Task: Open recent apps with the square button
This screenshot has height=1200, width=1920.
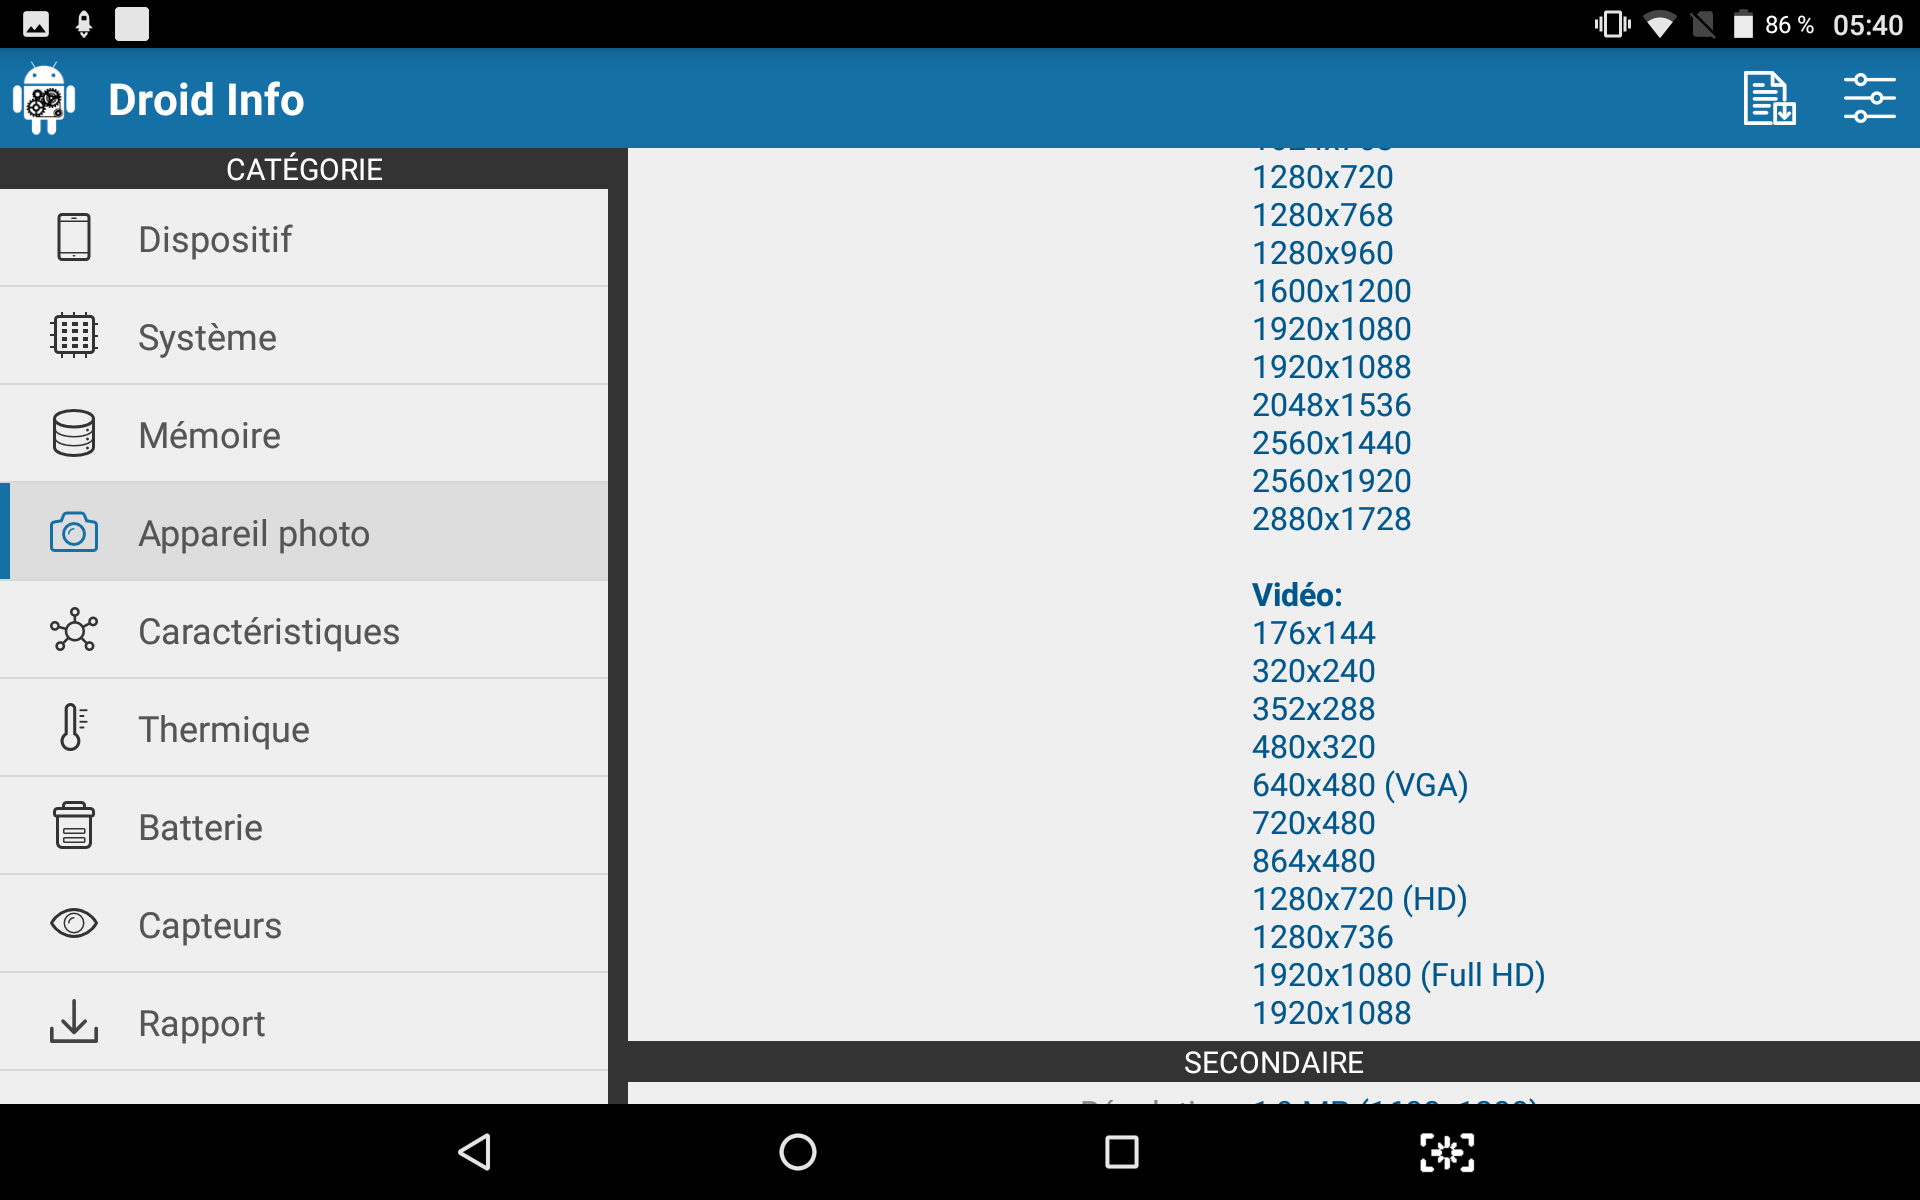Action: pos(1121,1152)
